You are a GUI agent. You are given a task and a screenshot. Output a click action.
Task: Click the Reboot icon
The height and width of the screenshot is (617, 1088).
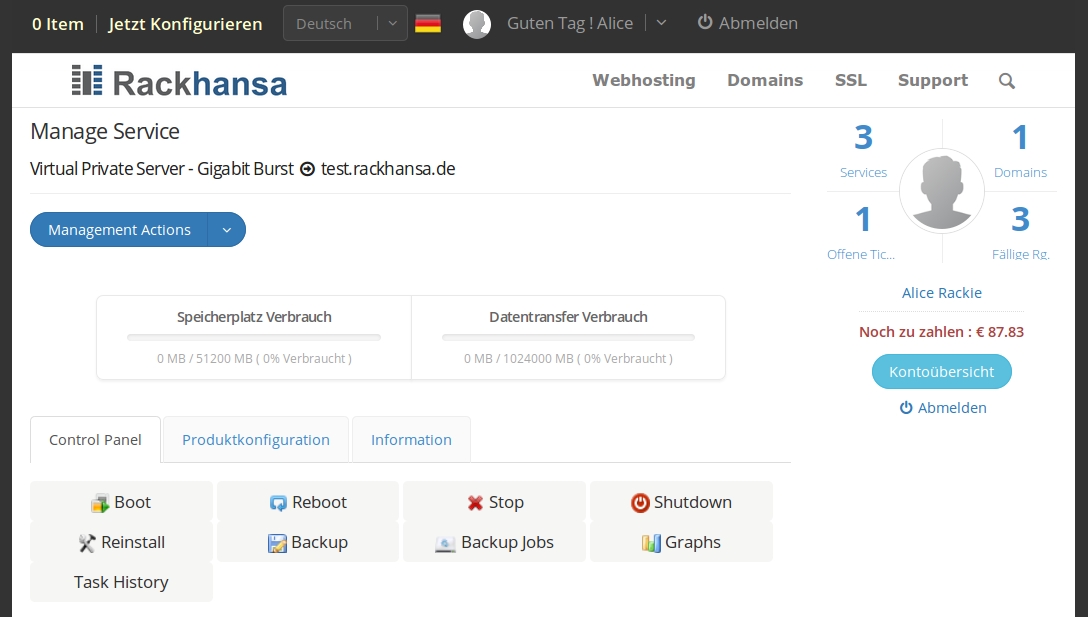tap(278, 503)
